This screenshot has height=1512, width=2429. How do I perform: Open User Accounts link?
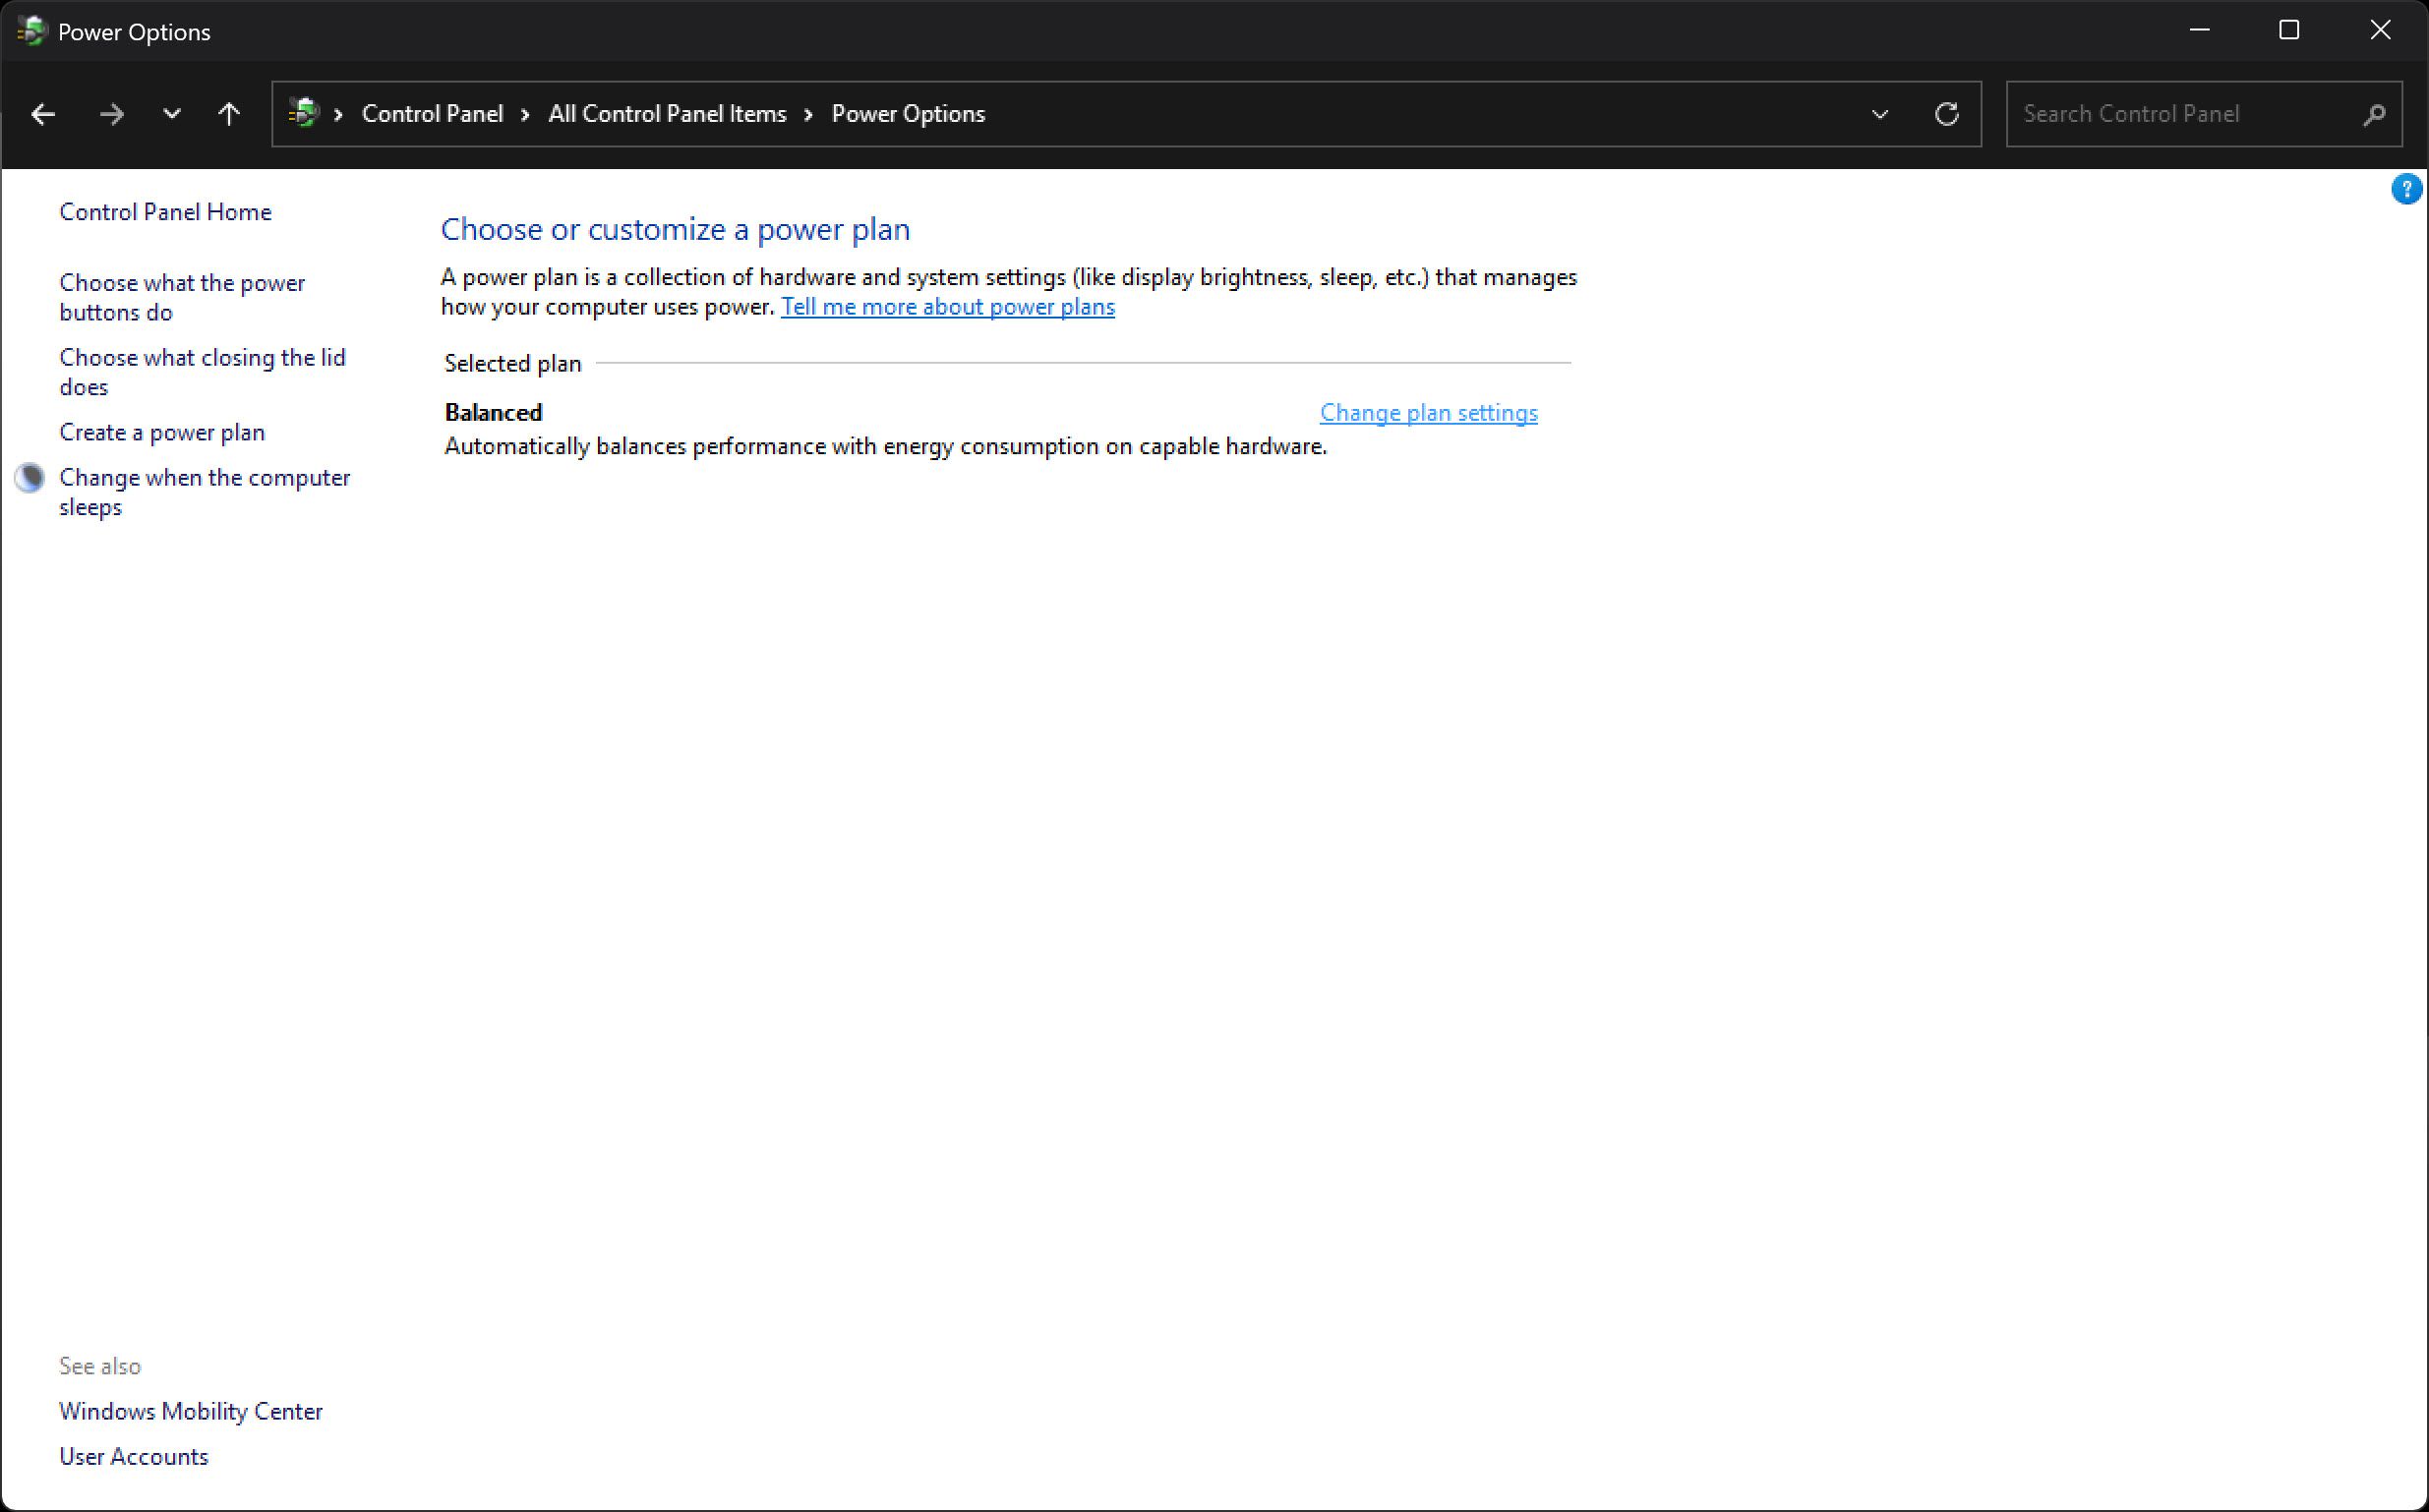133,1456
